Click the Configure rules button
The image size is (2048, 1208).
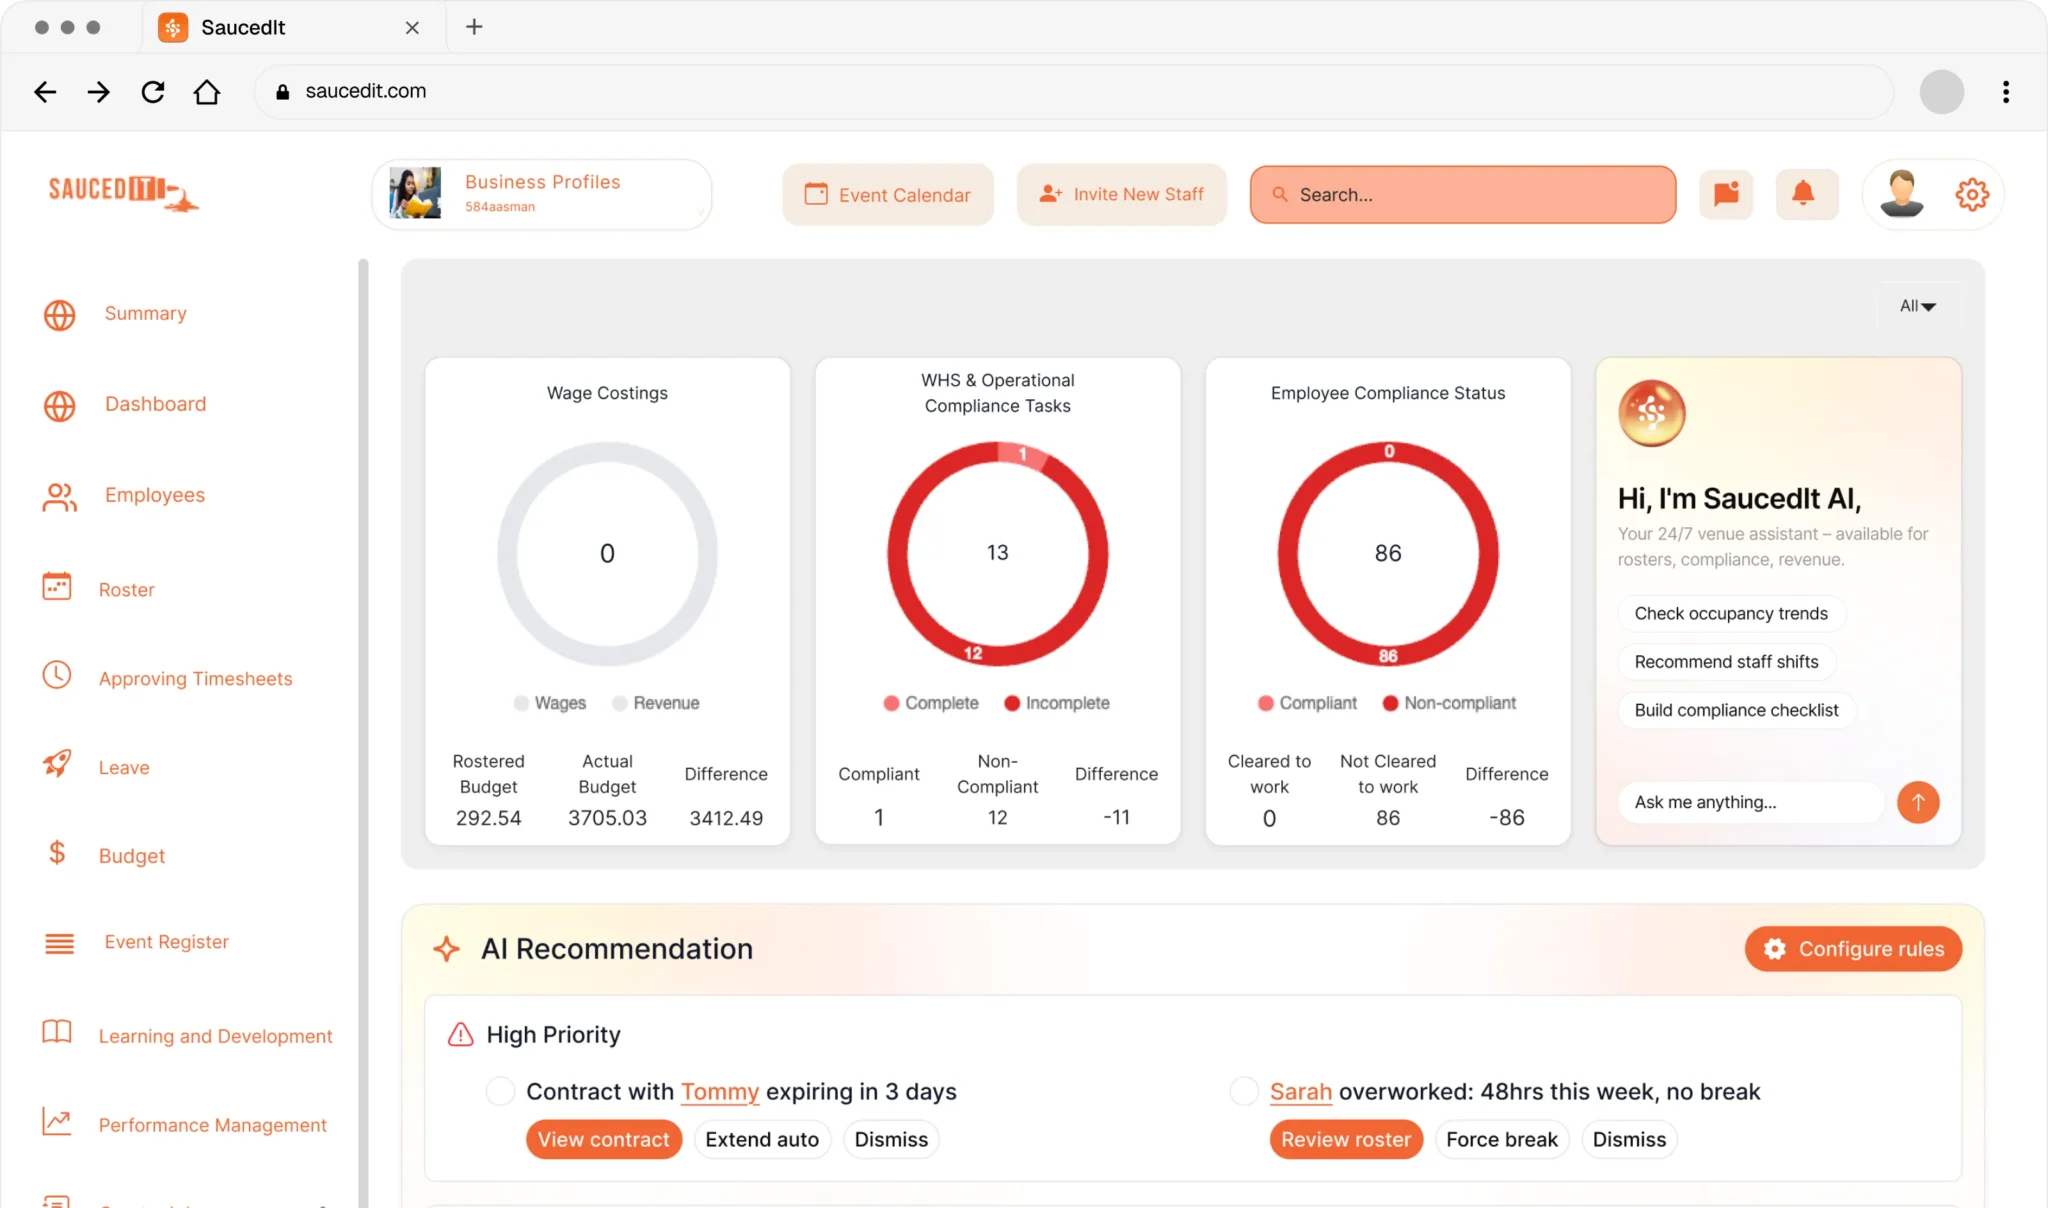click(1854, 949)
